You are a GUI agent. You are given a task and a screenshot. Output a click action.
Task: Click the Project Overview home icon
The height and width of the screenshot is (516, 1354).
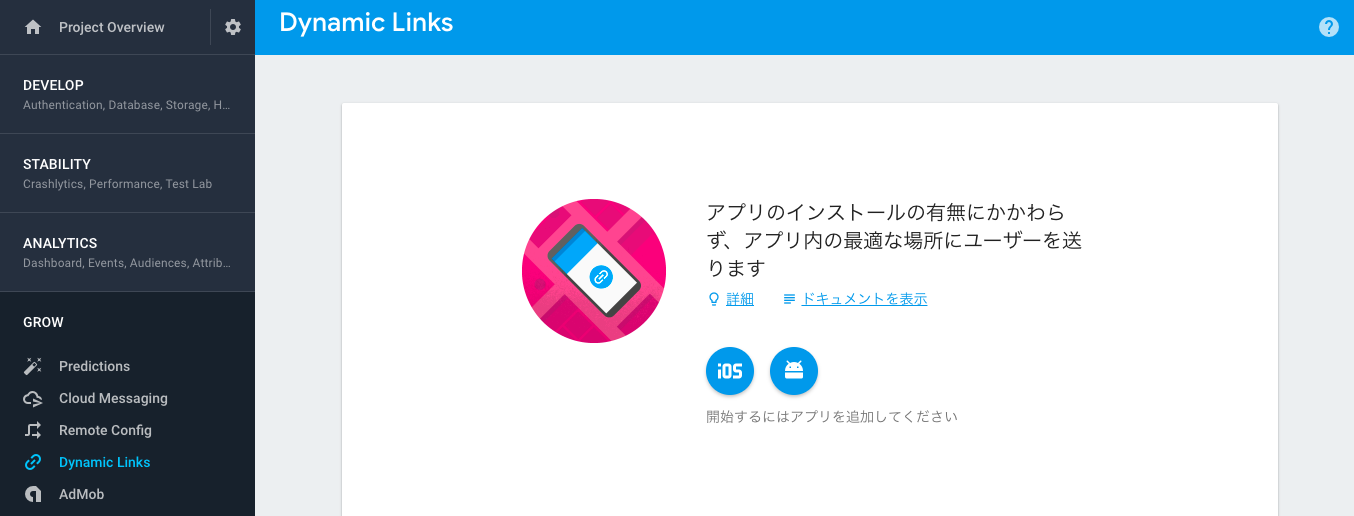point(33,27)
